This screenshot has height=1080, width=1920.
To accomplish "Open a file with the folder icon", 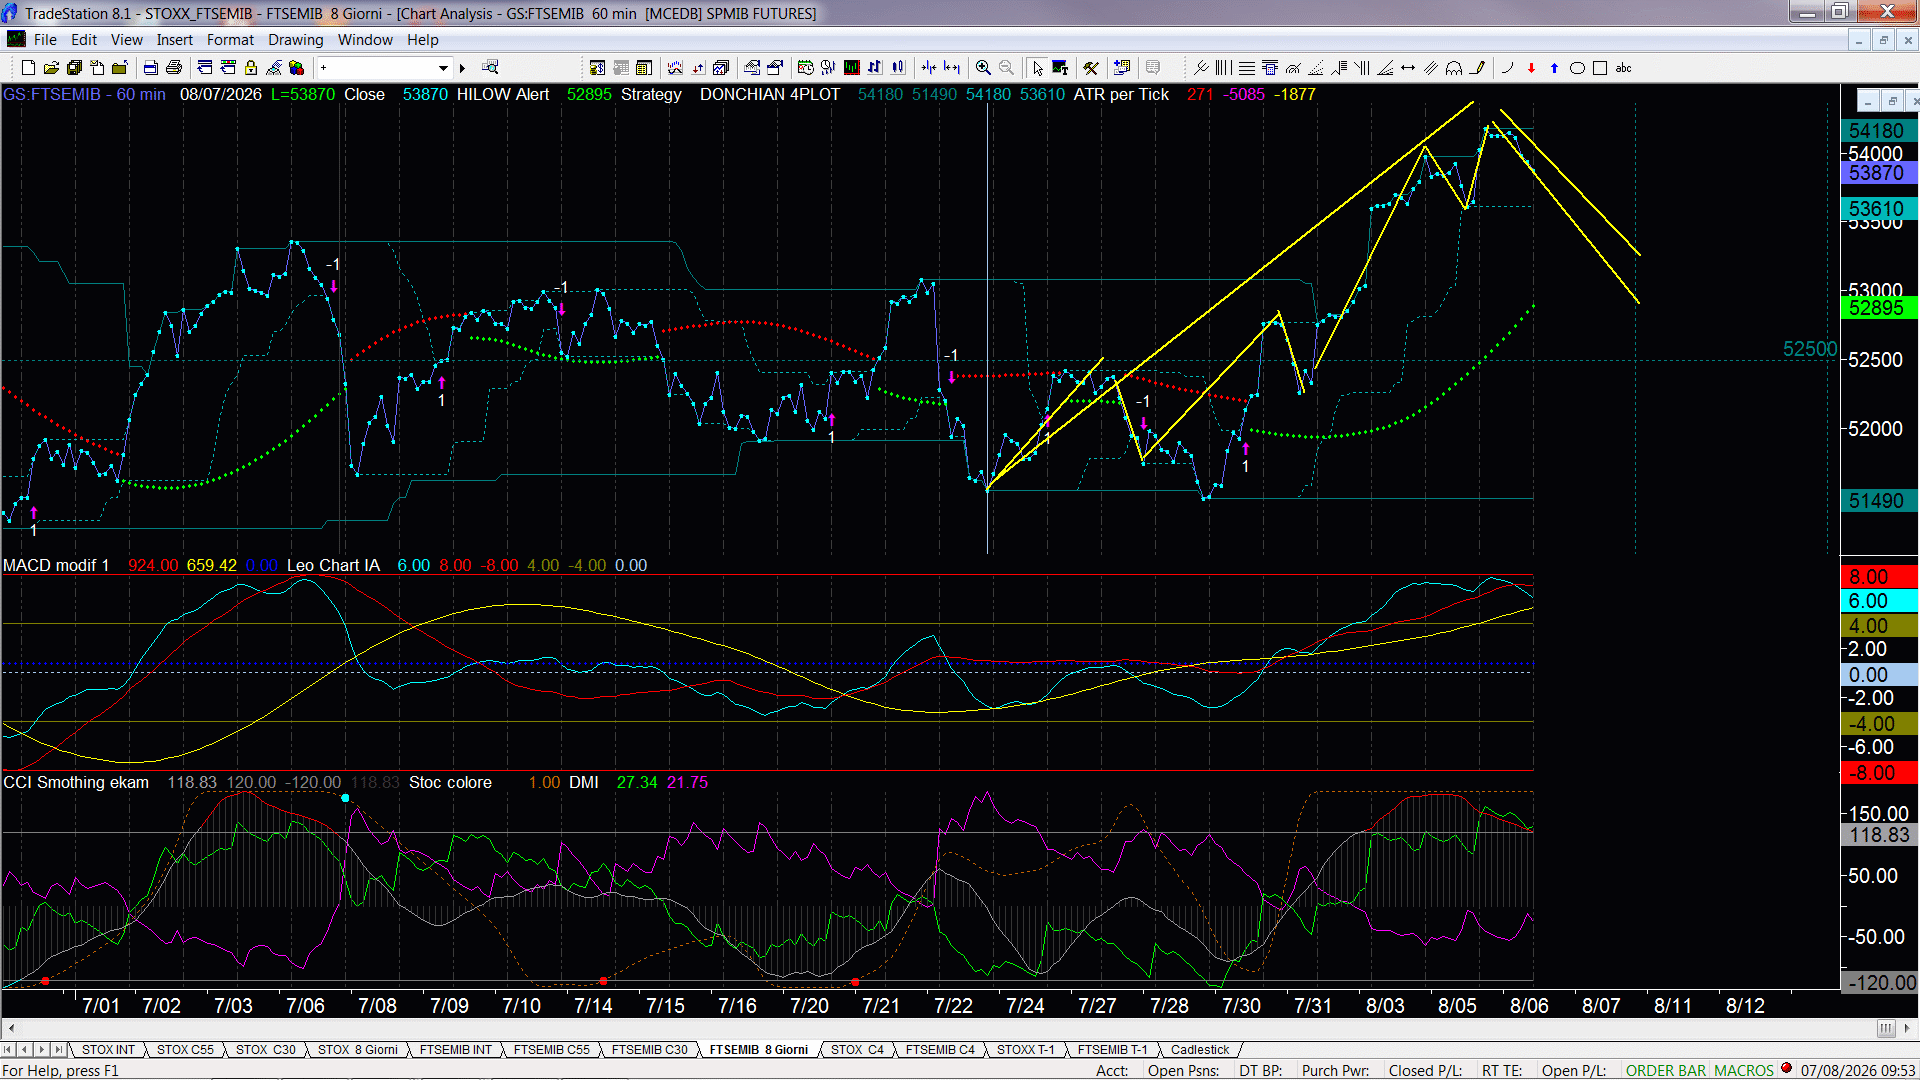I will pyautogui.click(x=51, y=68).
